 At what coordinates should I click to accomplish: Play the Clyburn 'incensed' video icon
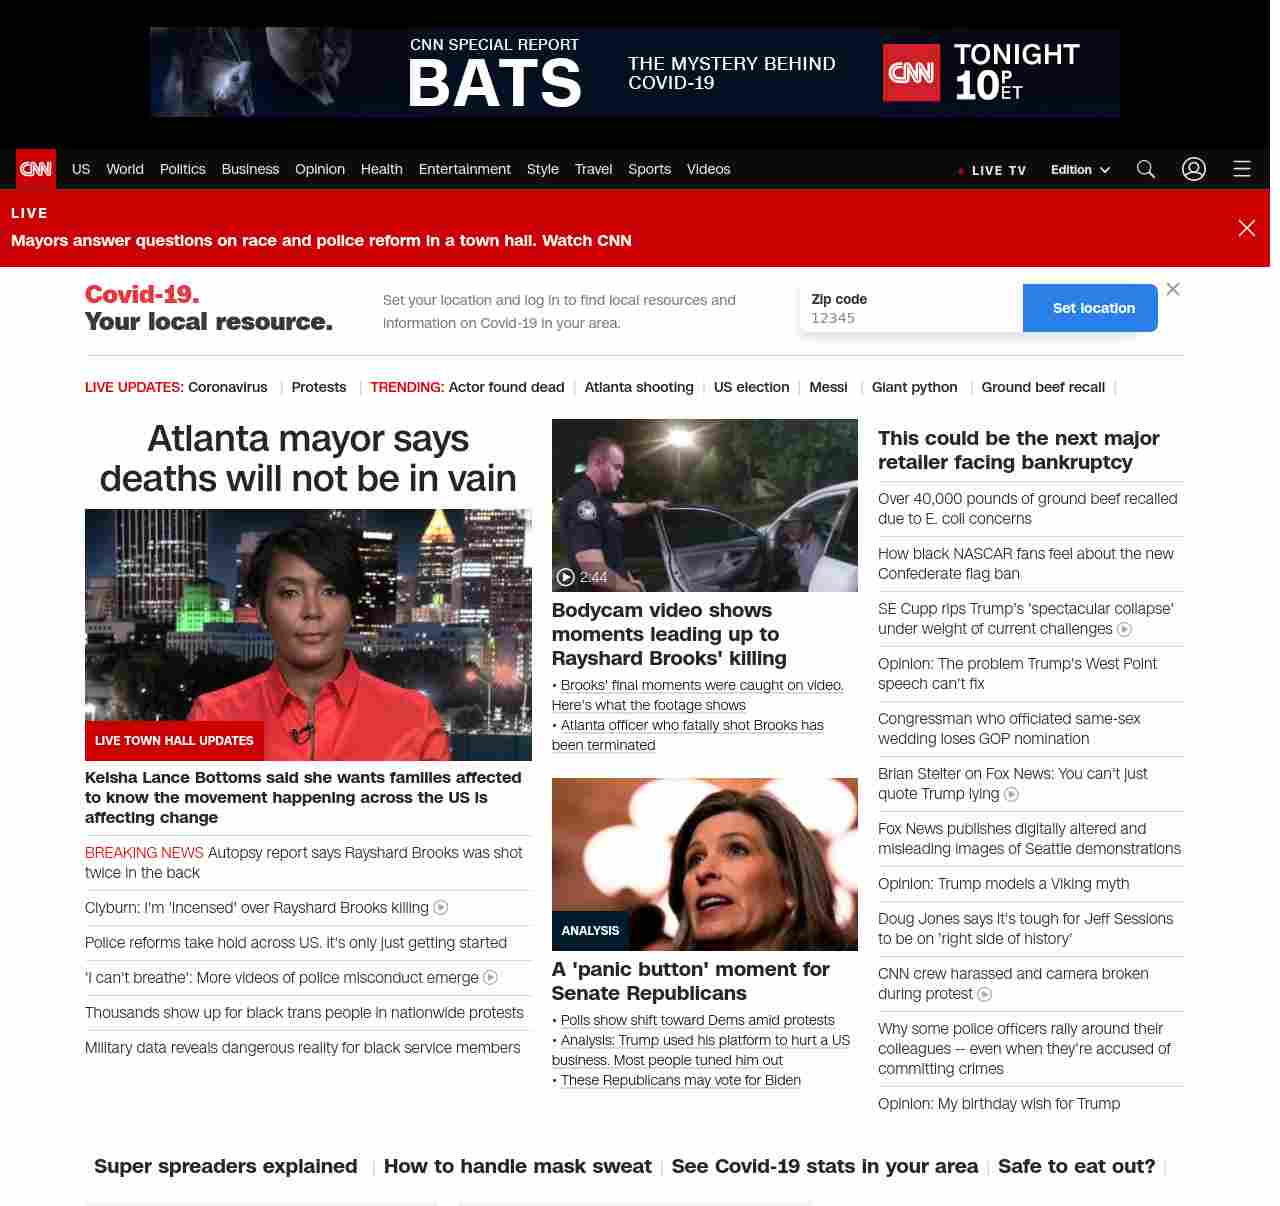(x=441, y=908)
